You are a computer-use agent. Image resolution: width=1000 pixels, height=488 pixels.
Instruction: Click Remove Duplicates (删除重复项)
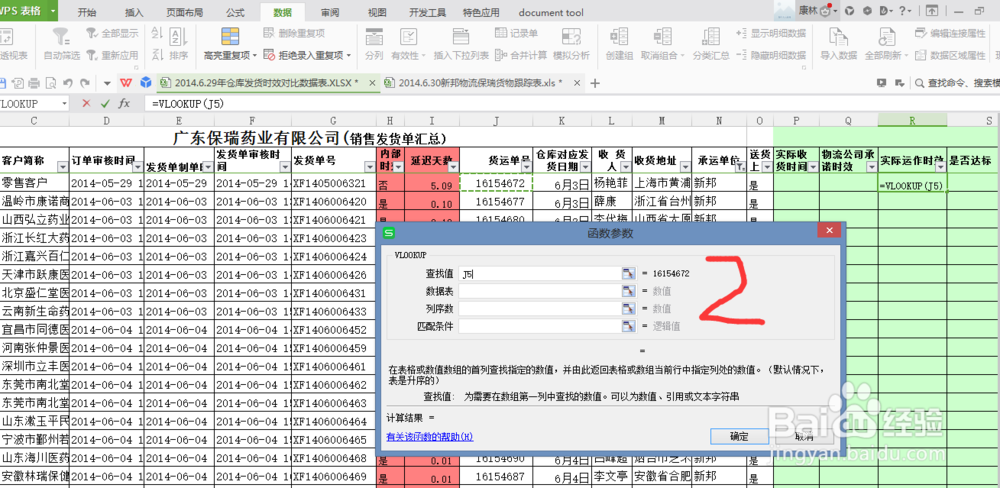coord(293,33)
